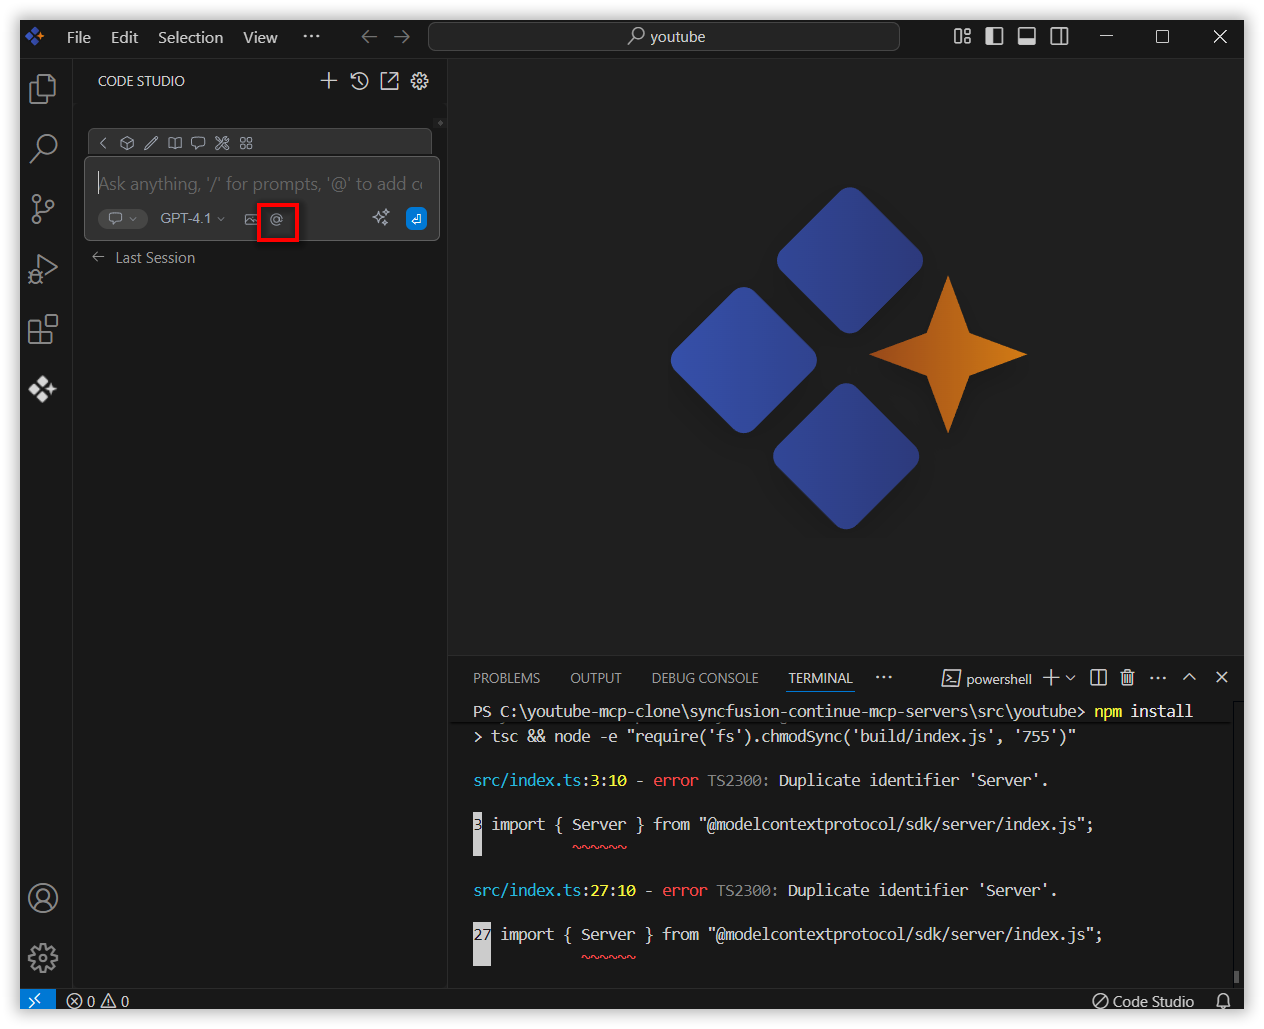
Task: Open the Selection menu
Action: (x=190, y=37)
